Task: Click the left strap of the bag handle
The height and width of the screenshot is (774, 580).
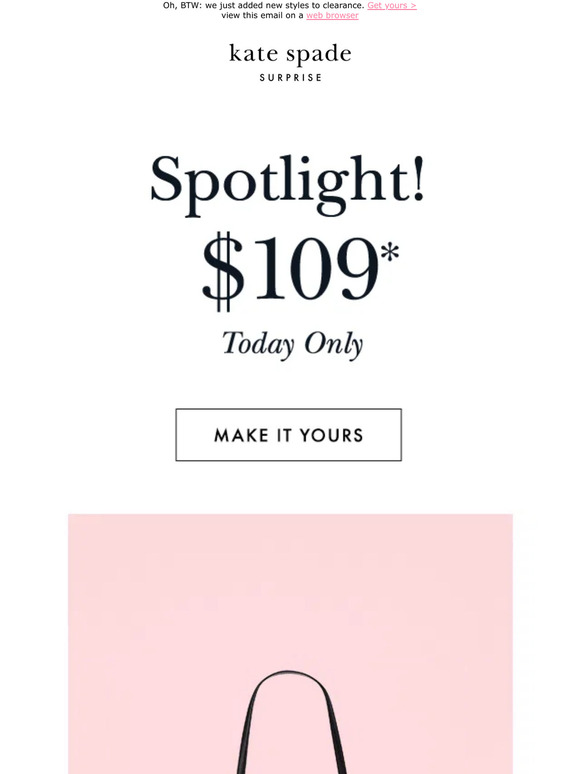Action: click(247, 731)
